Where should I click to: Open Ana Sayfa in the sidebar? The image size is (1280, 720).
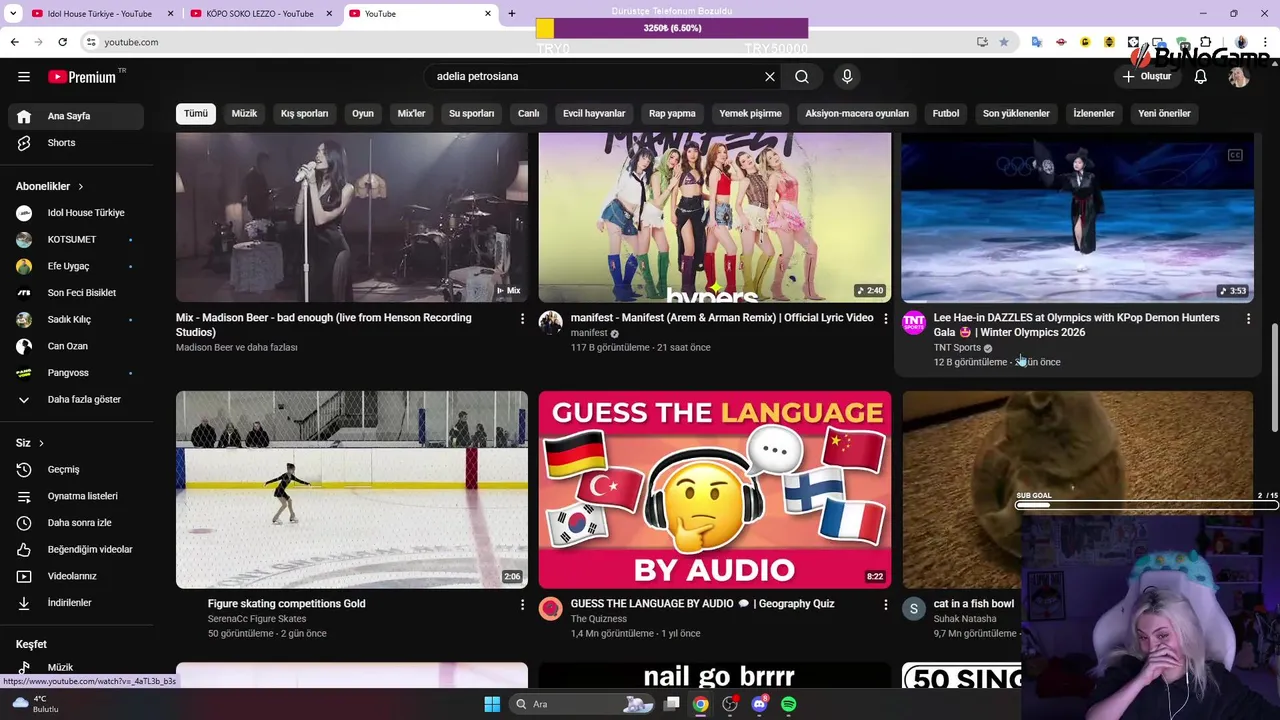coord(76,116)
